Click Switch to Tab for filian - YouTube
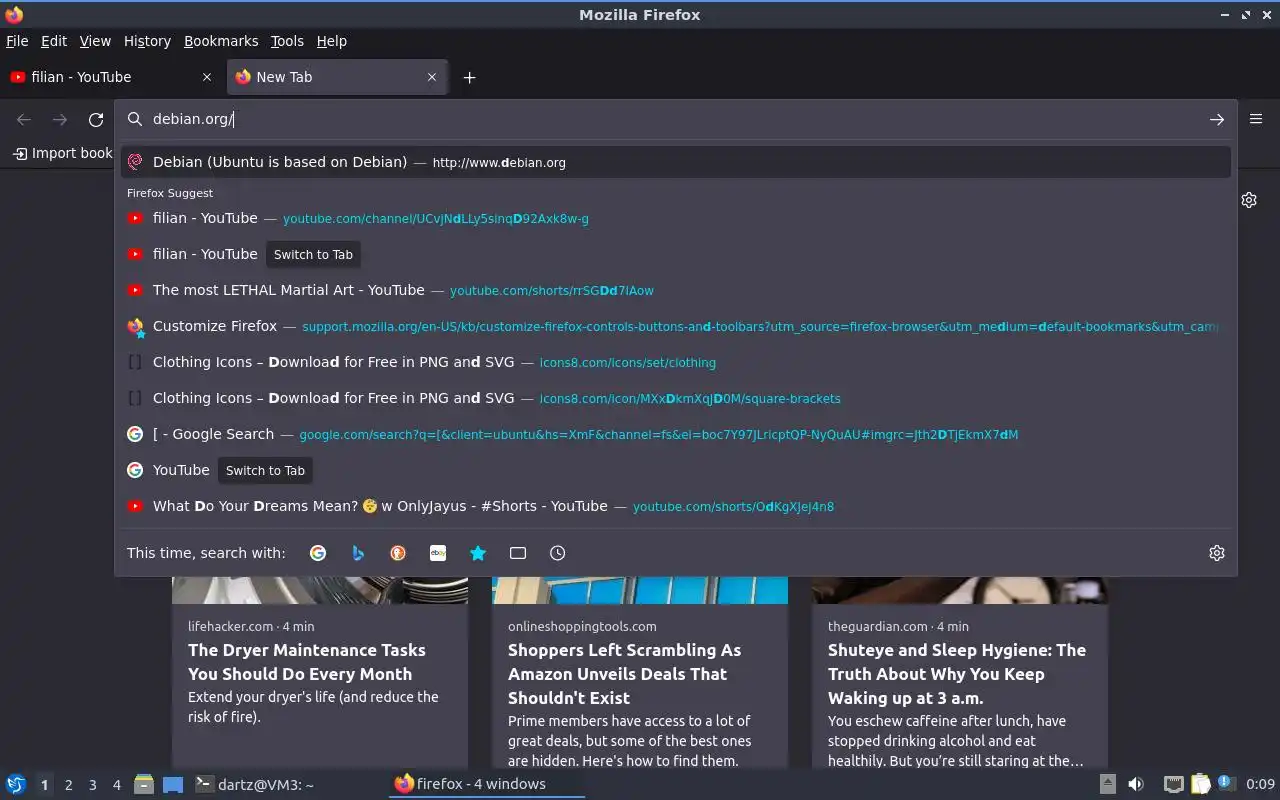Viewport: 1280px width, 800px height. coord(313,254)
